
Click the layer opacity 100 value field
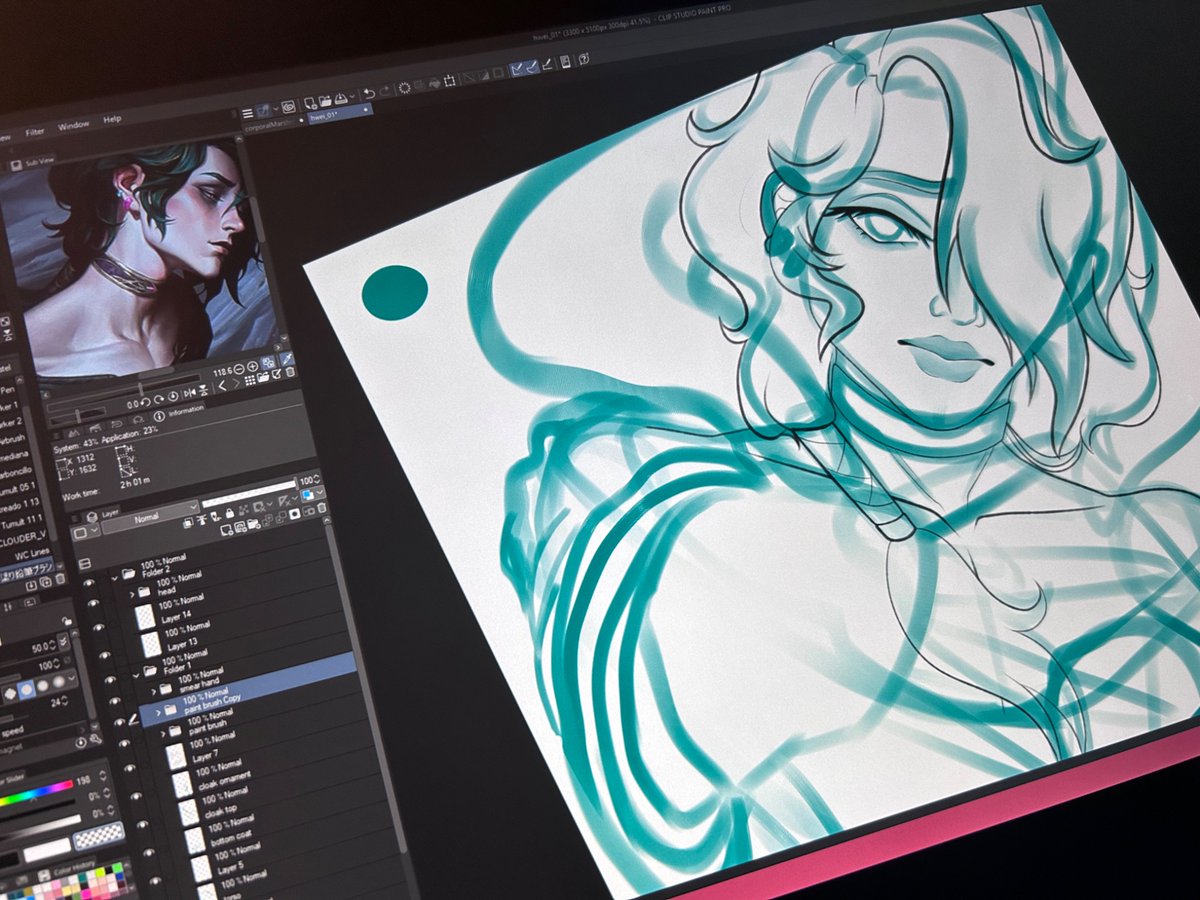(306, 480)
